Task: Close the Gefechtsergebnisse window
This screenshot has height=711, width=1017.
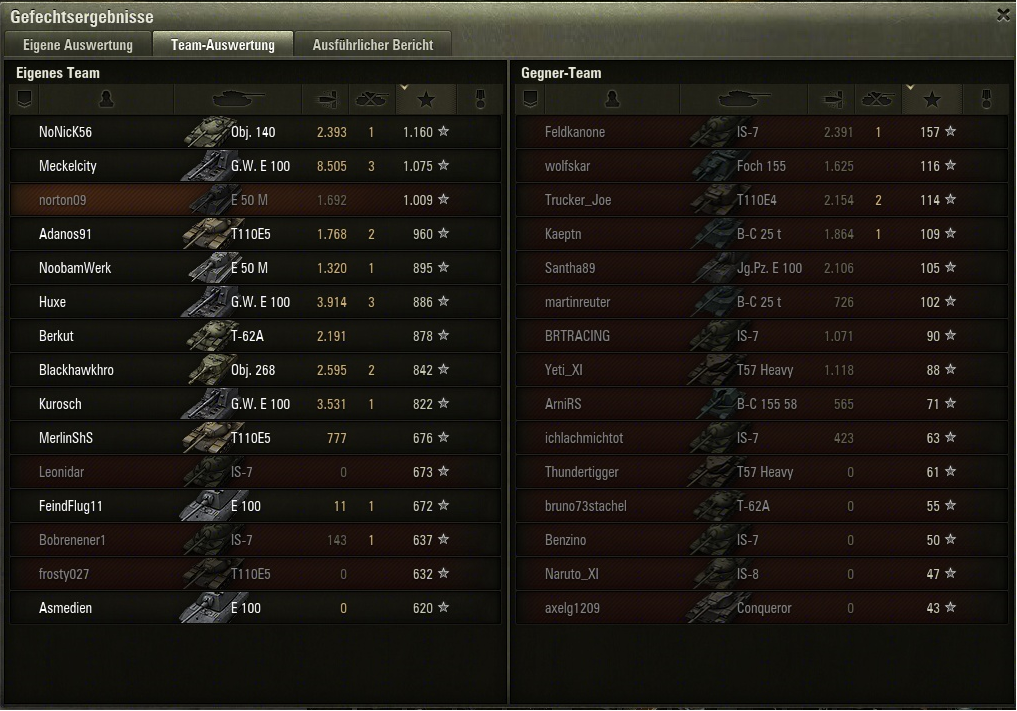Action: (1003, 15)
